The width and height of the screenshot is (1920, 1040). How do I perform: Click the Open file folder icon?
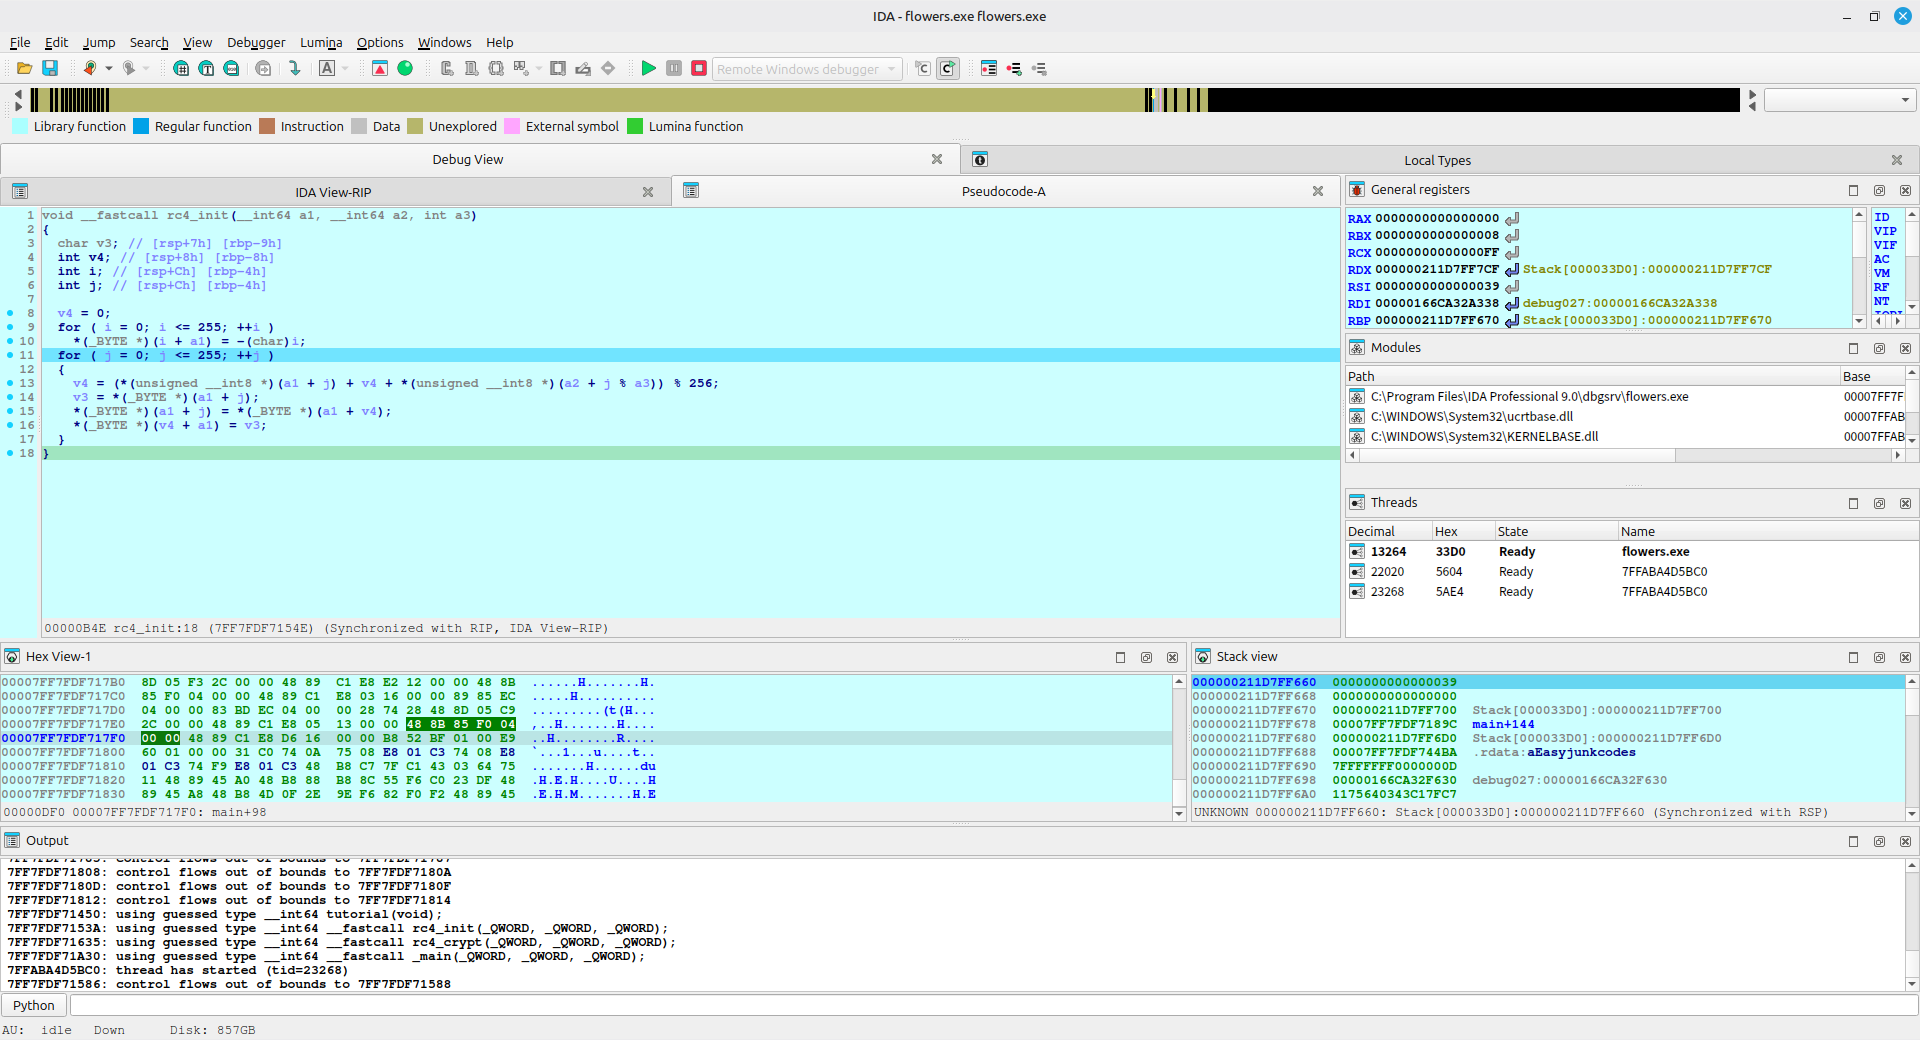(x=24, y=68)
